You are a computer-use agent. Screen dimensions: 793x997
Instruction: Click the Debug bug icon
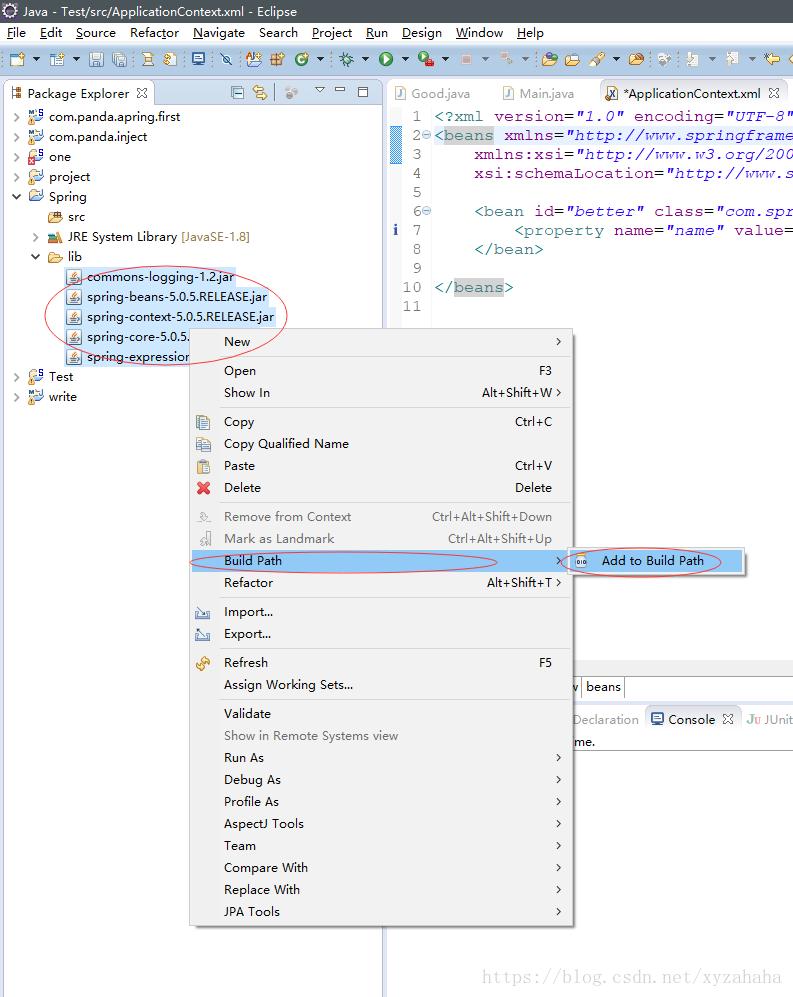point(347,59)
